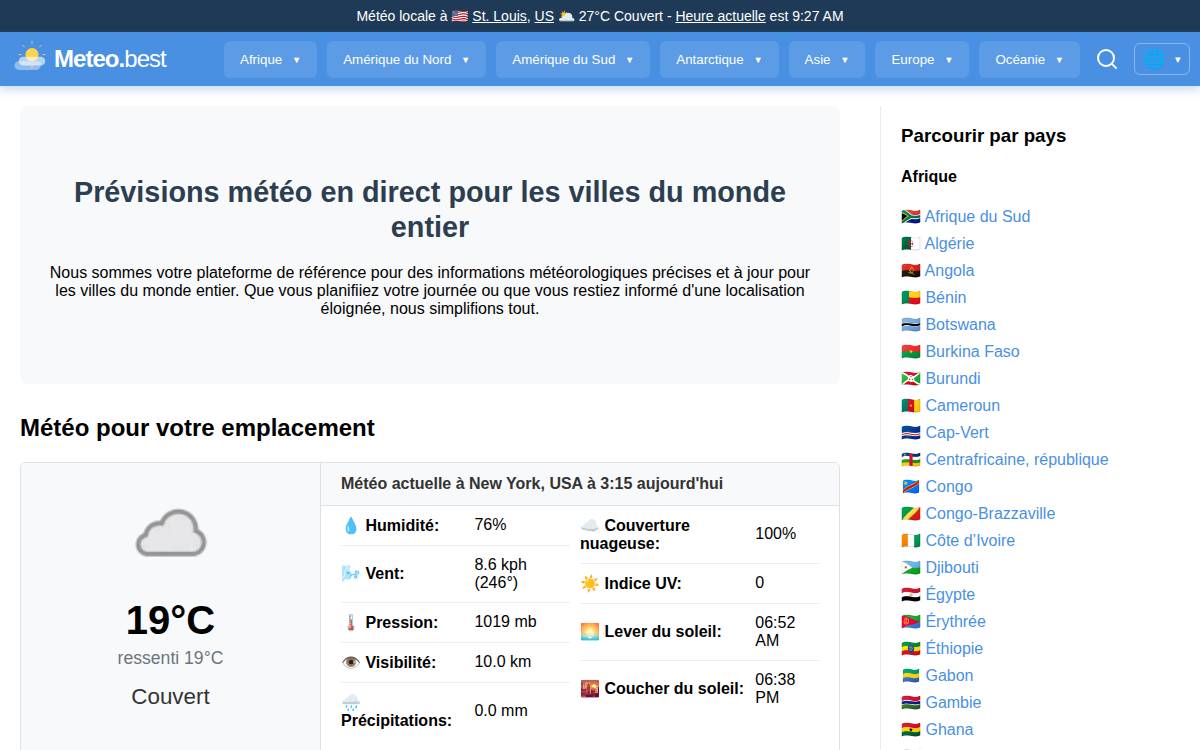Open the Côte d'Ivoire country link
Image resolution: width=1200 pixels, height=750 pixels.
pyautogui.click(x=970, y=540)
